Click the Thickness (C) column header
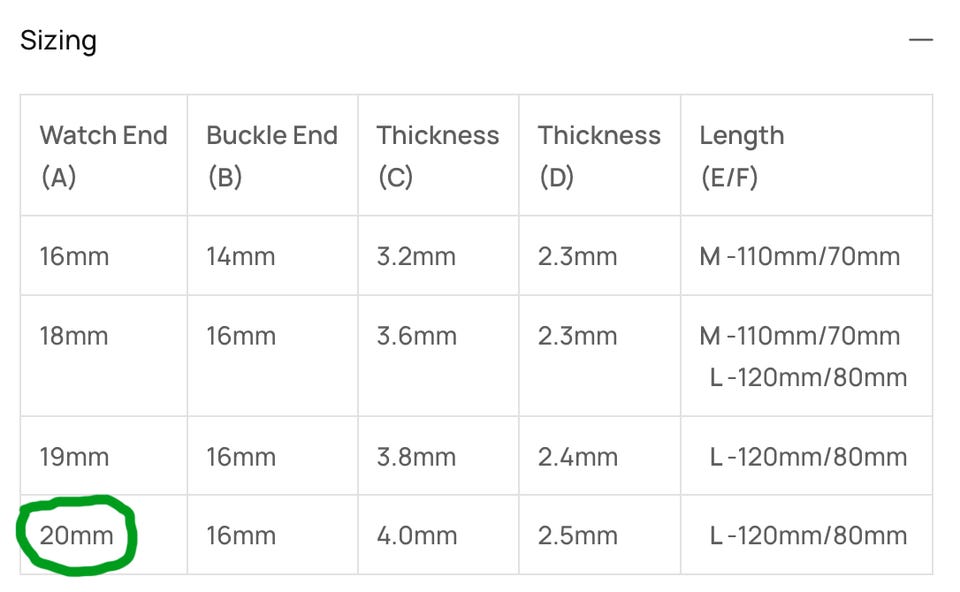 pyautogui.click(x=438, y=155)
